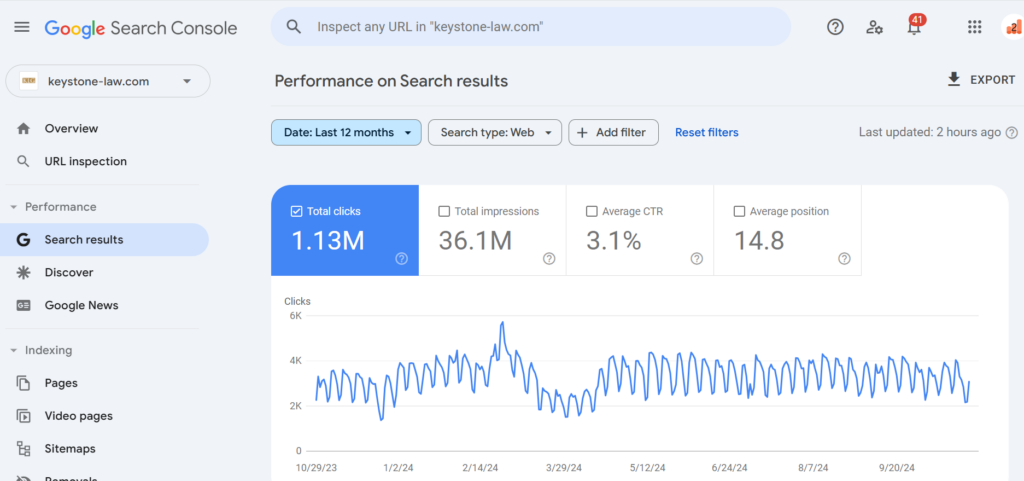Image resolution: width=1024 pixels, height=481 pixels.
Task: Click the Last updated: 2 hours ago text
Action: 929,132
